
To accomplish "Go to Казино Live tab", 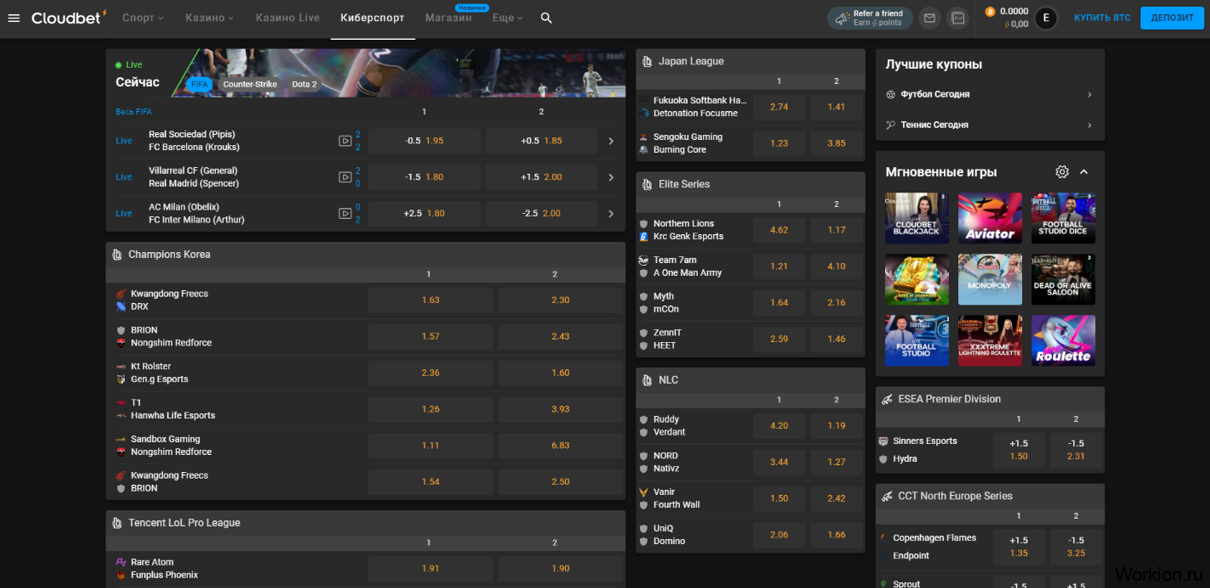I will (287, 18).
